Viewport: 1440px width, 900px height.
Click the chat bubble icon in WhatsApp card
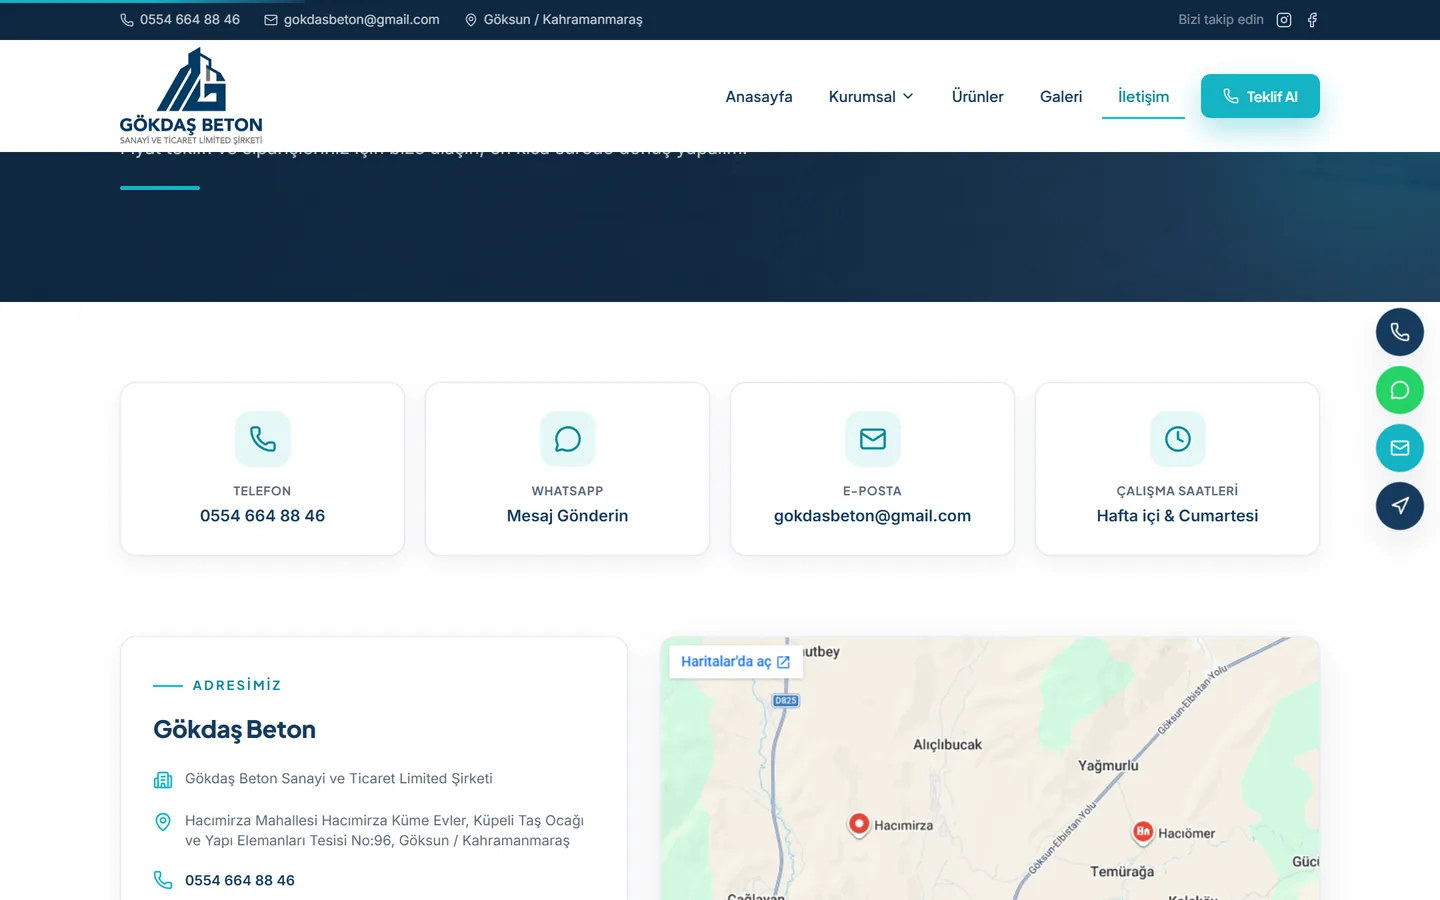[x=568, y=439]
